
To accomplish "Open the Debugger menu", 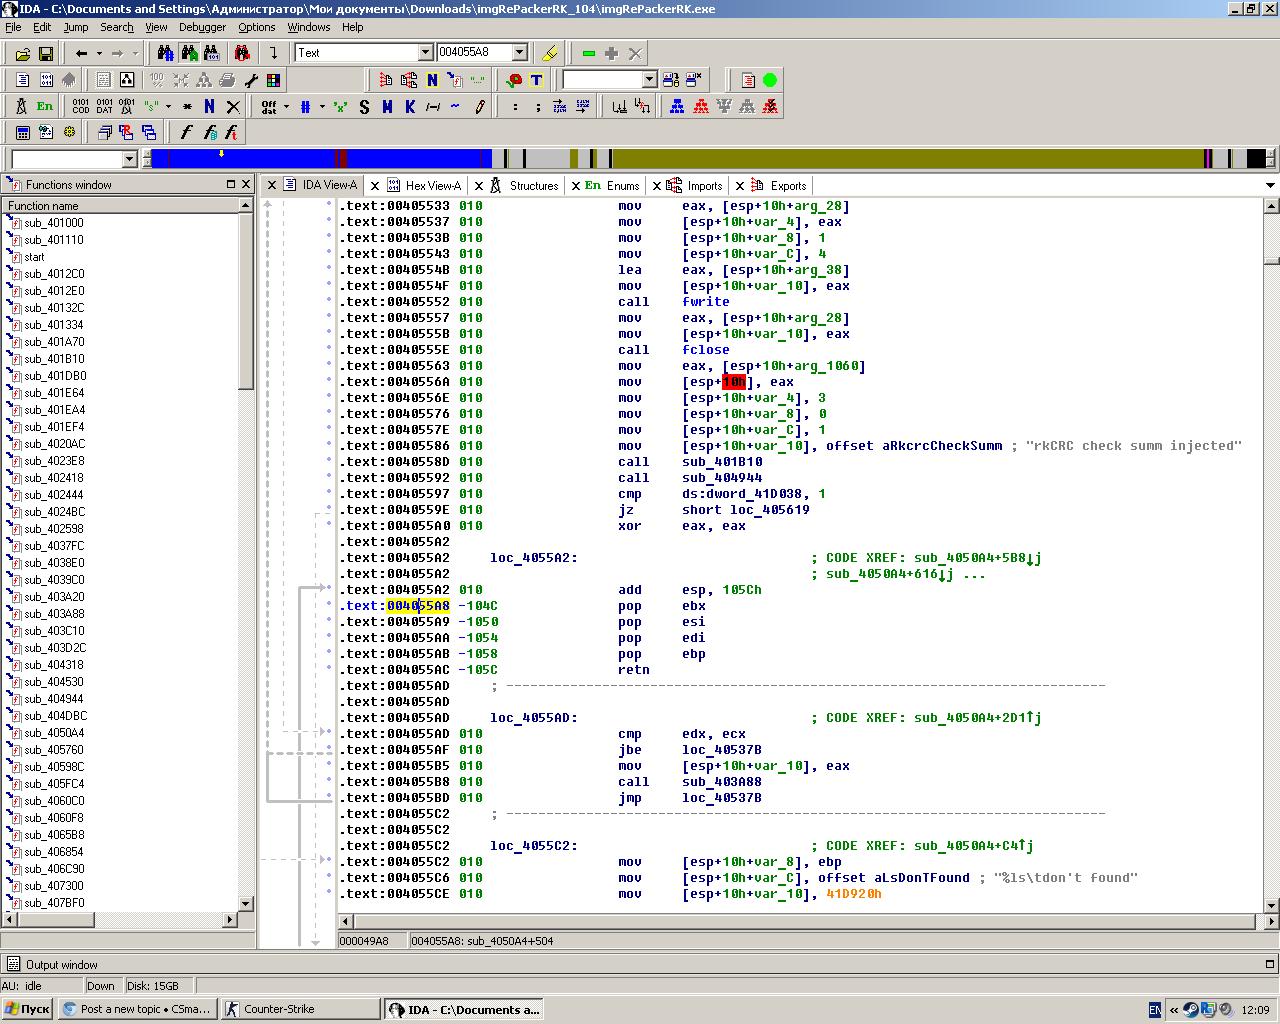I will (x=202, y=27).
